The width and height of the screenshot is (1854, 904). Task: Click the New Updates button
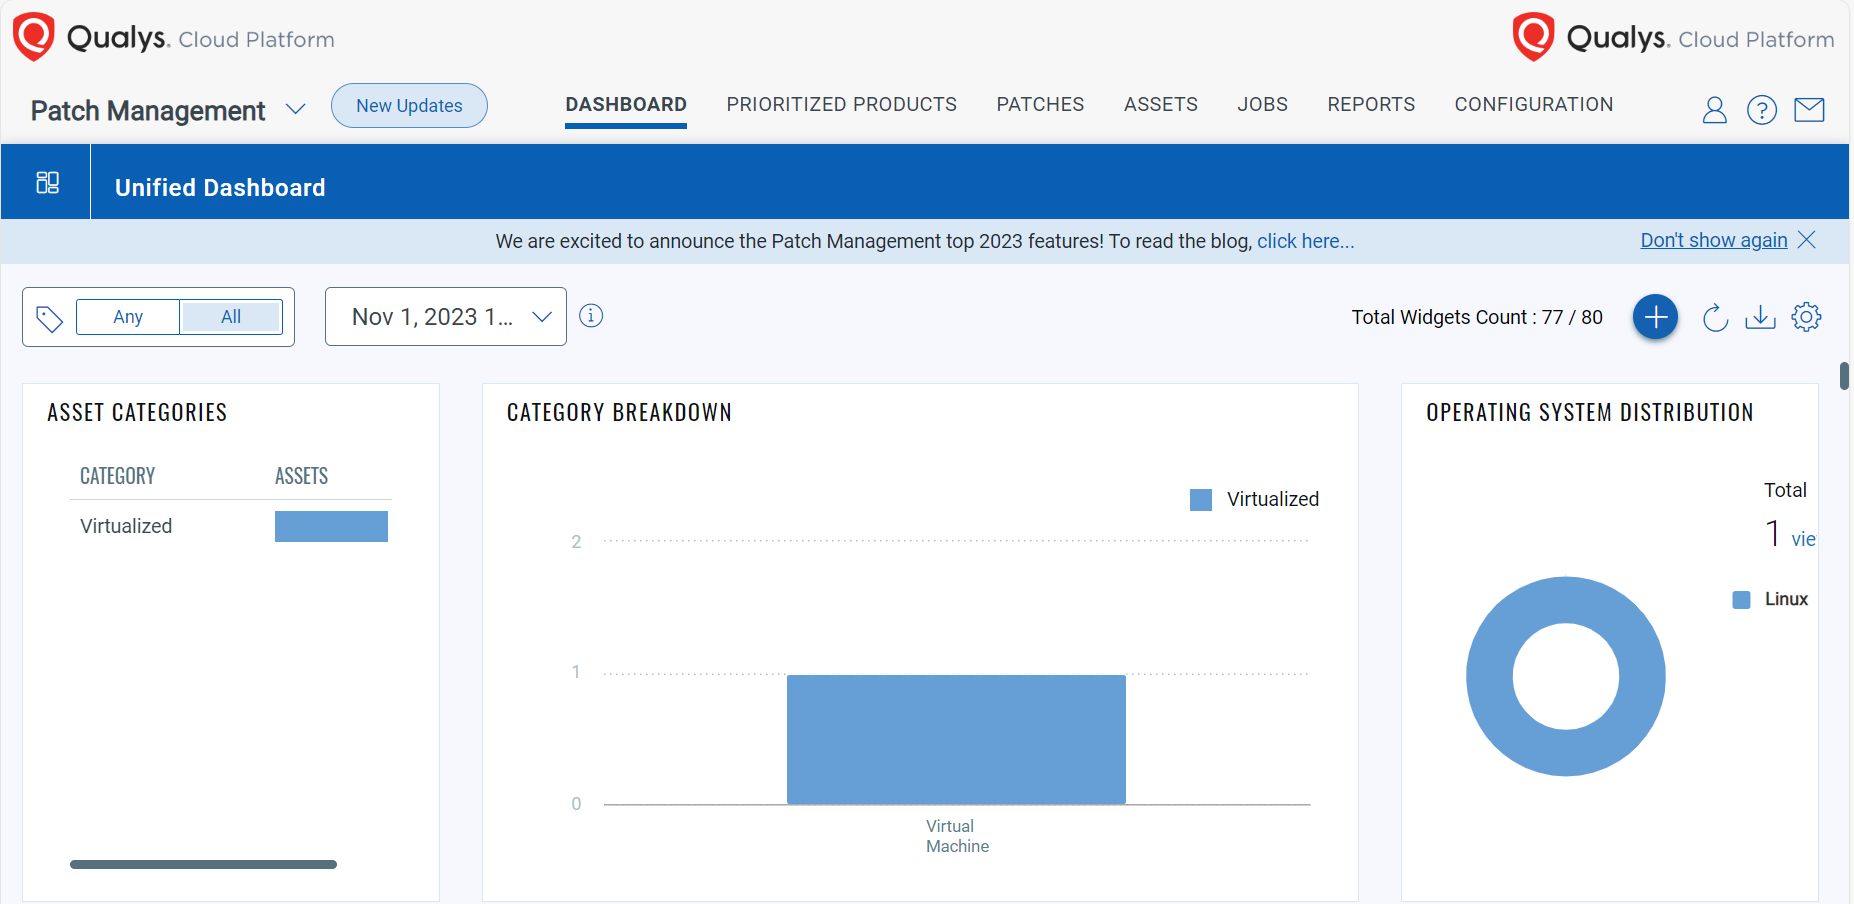coord(408,105)
